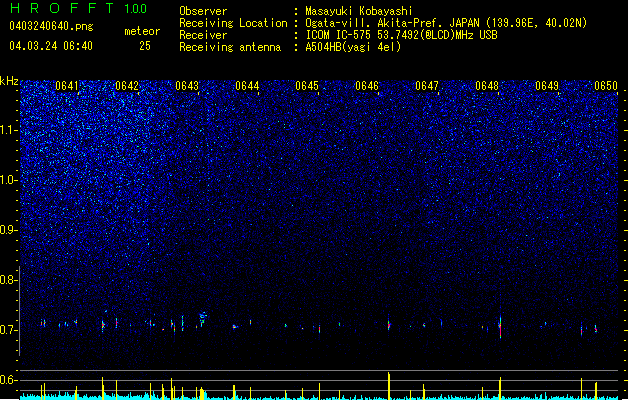Viewport: 629px width, 400px height.
Task: Click the Receiving Location label
Action: click(233, 23)
